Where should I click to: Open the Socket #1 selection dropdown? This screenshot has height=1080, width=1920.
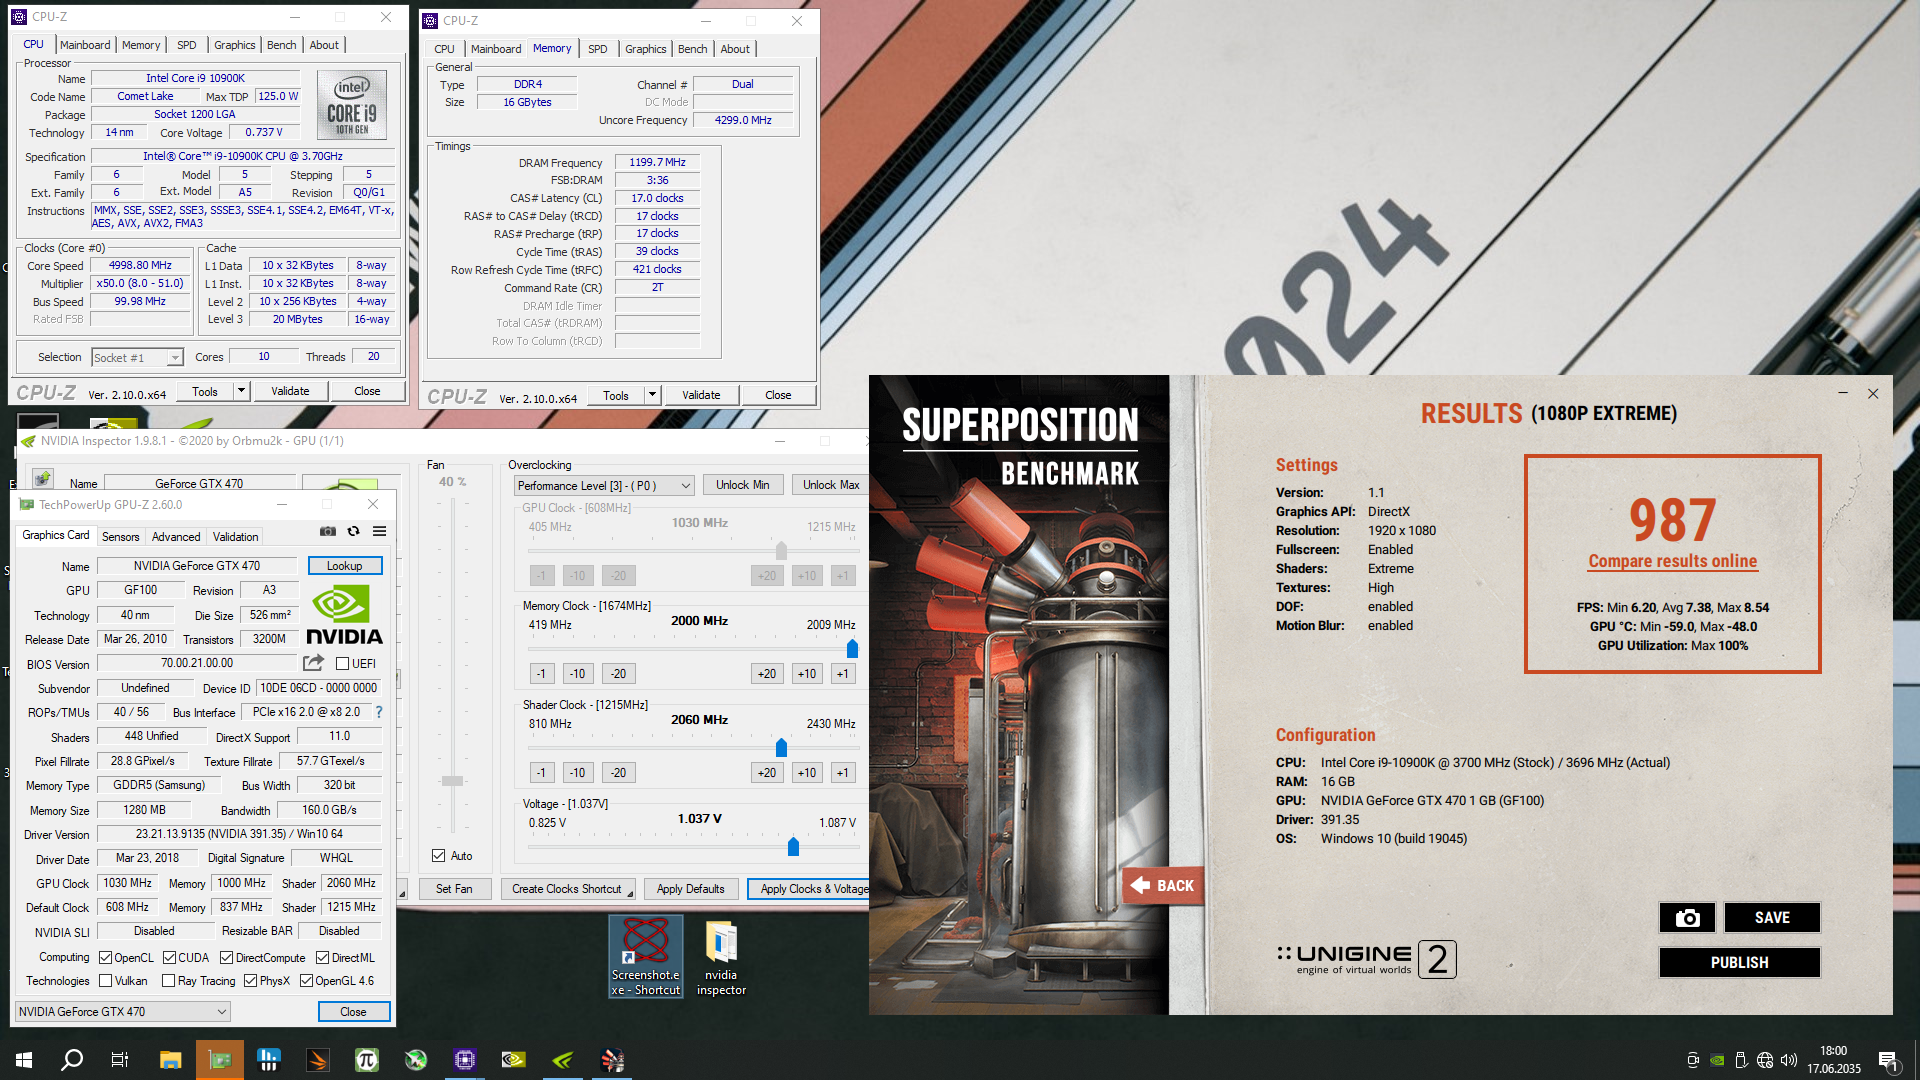click(137, 357)
